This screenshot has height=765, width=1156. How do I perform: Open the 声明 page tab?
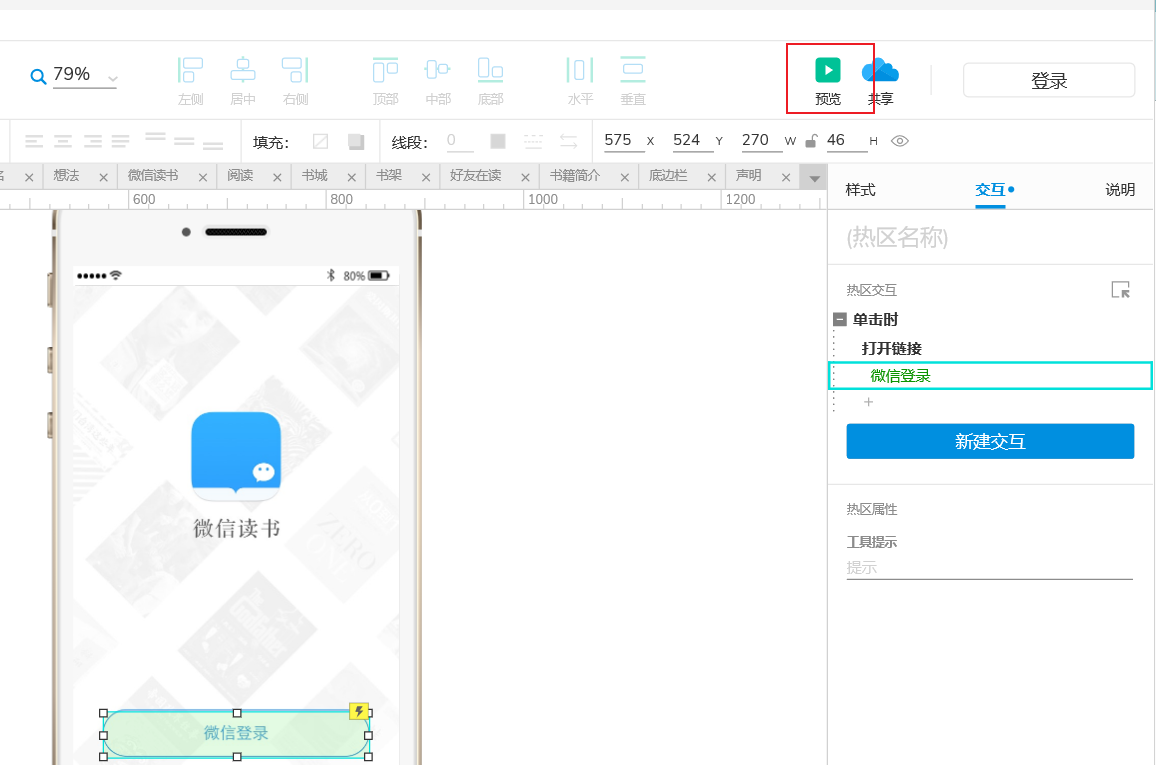point(748,175)
